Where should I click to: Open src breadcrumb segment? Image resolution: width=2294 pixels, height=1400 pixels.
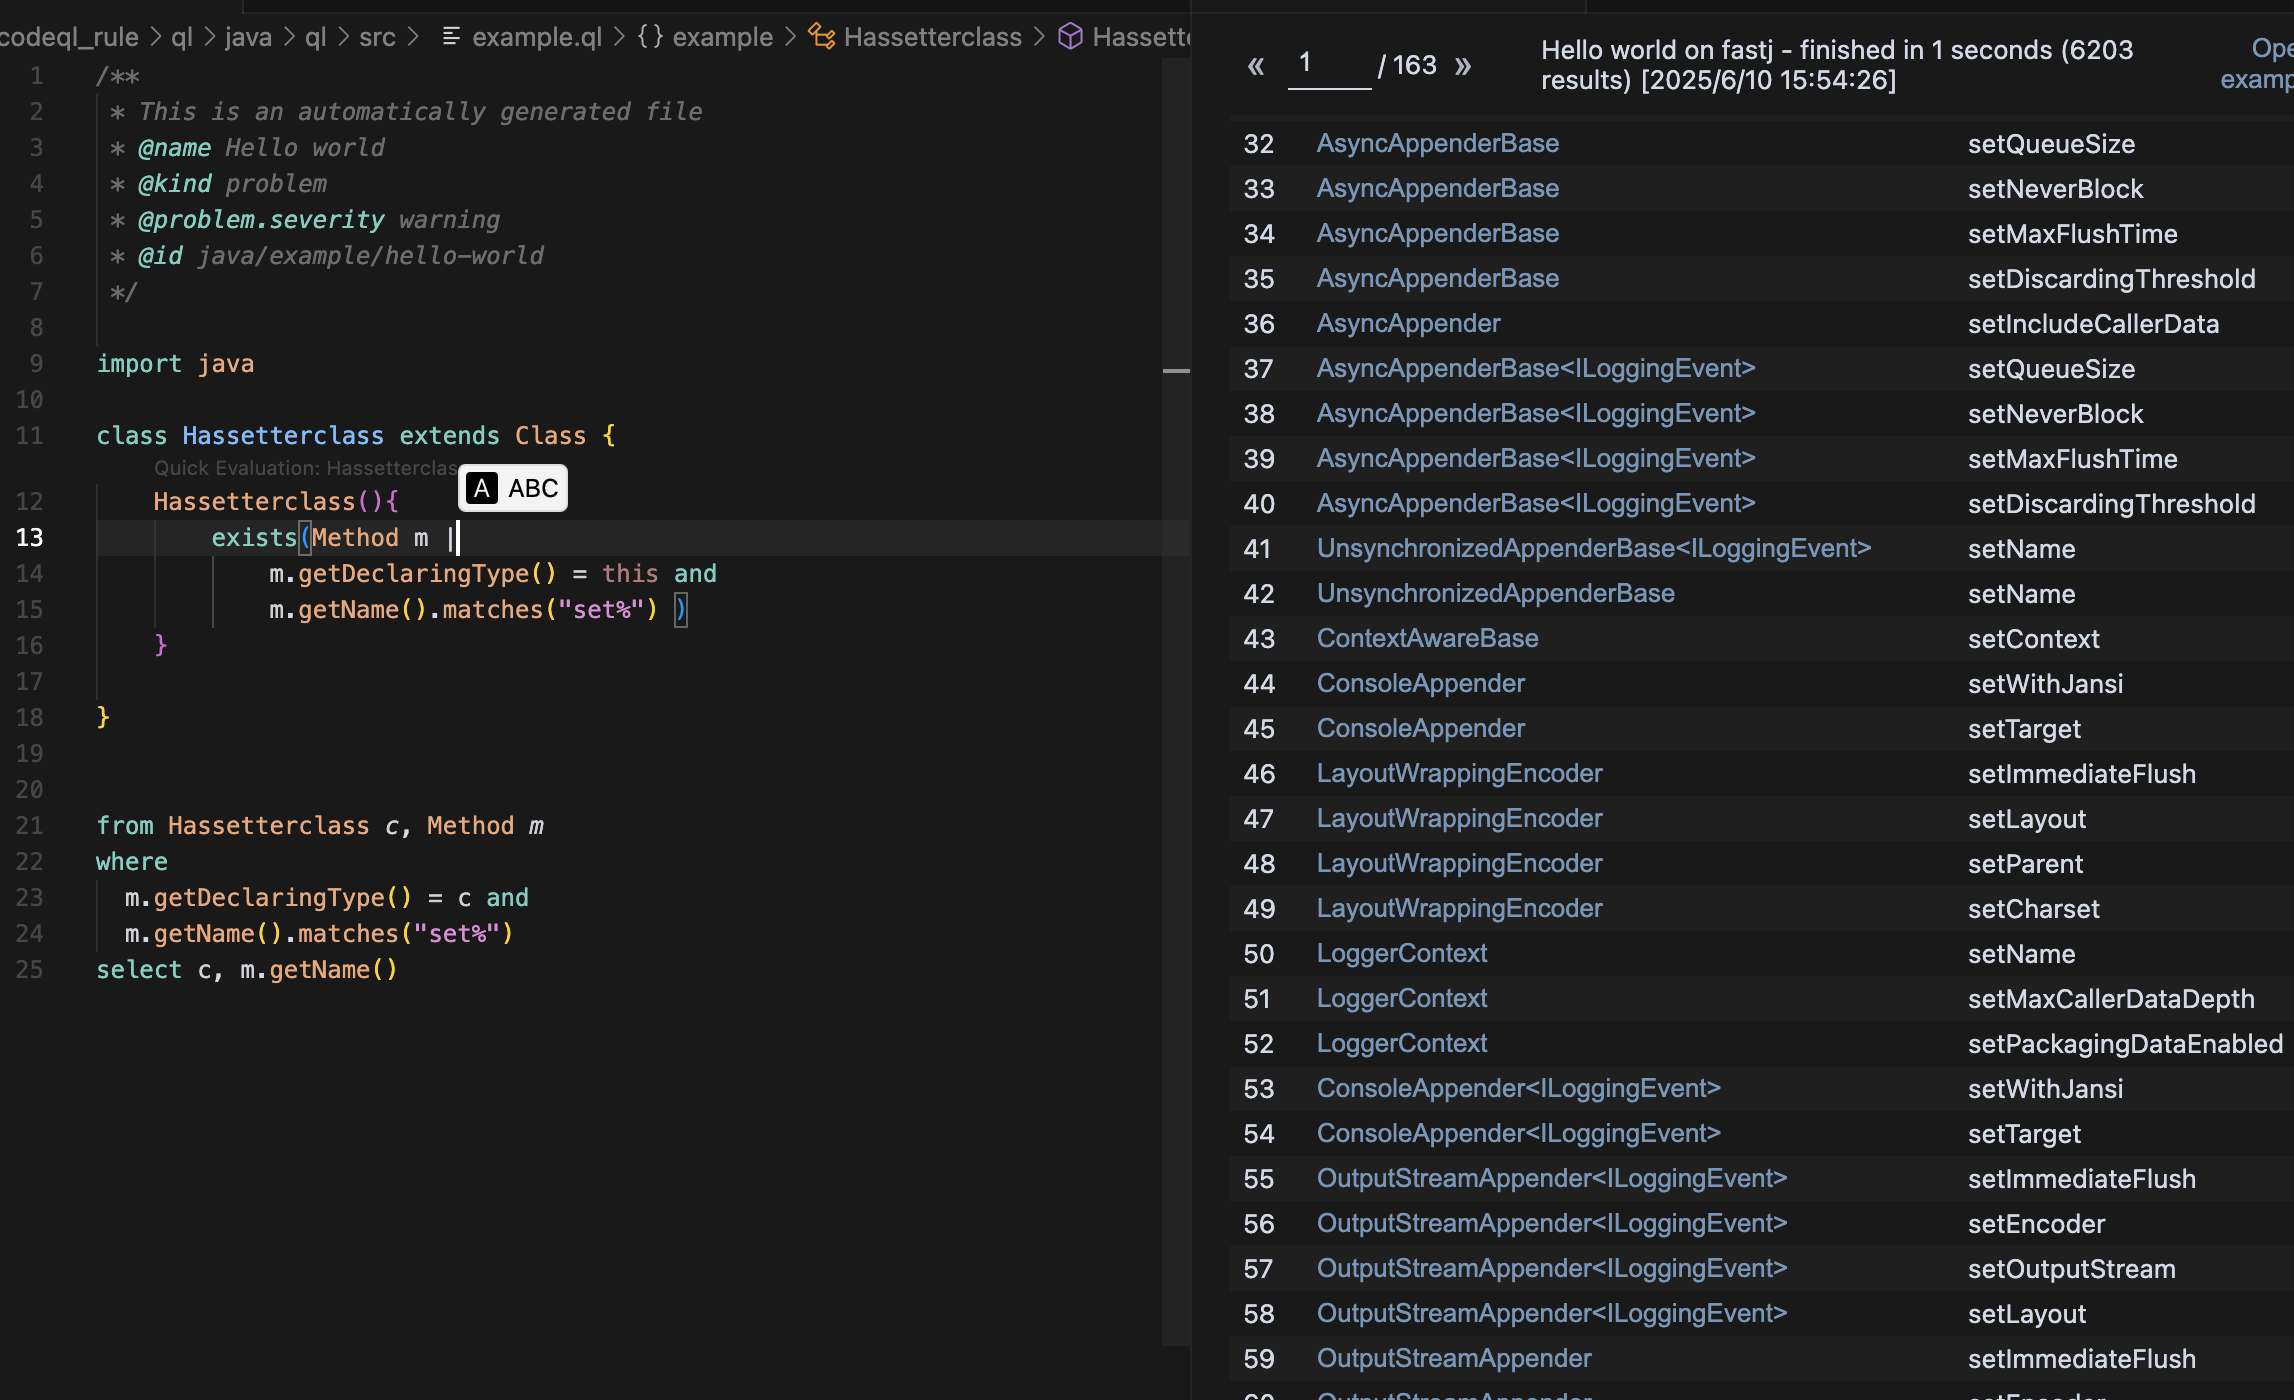[x=377, y=37]
